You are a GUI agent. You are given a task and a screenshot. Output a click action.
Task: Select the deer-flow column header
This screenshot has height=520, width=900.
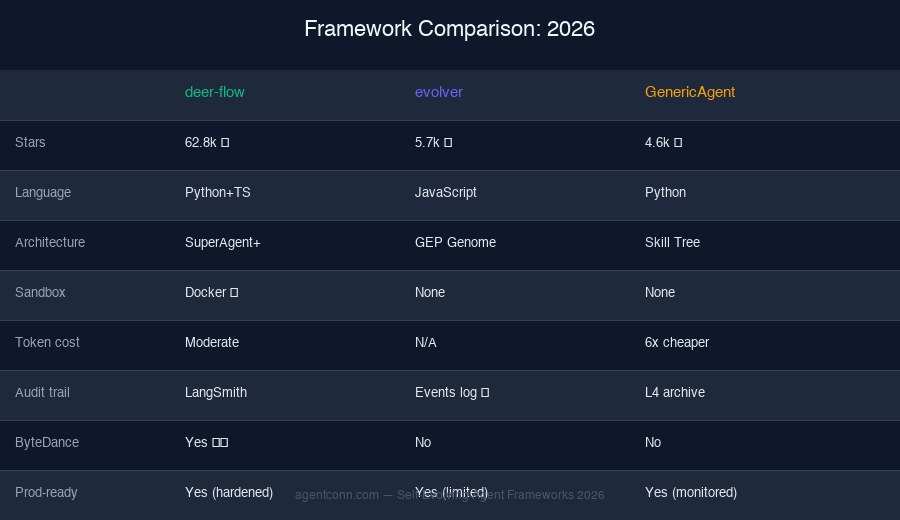(x=215, y=92)
